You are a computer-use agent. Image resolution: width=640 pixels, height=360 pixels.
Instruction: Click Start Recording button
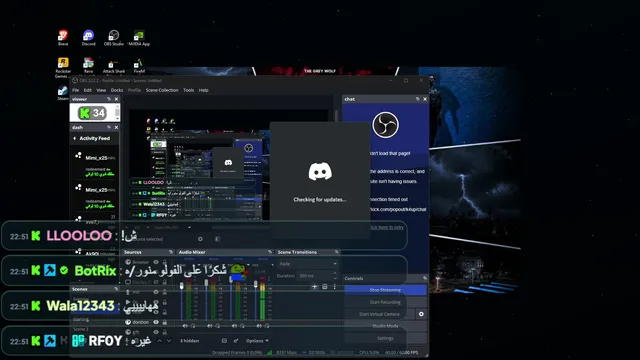(x=385, y=302)
